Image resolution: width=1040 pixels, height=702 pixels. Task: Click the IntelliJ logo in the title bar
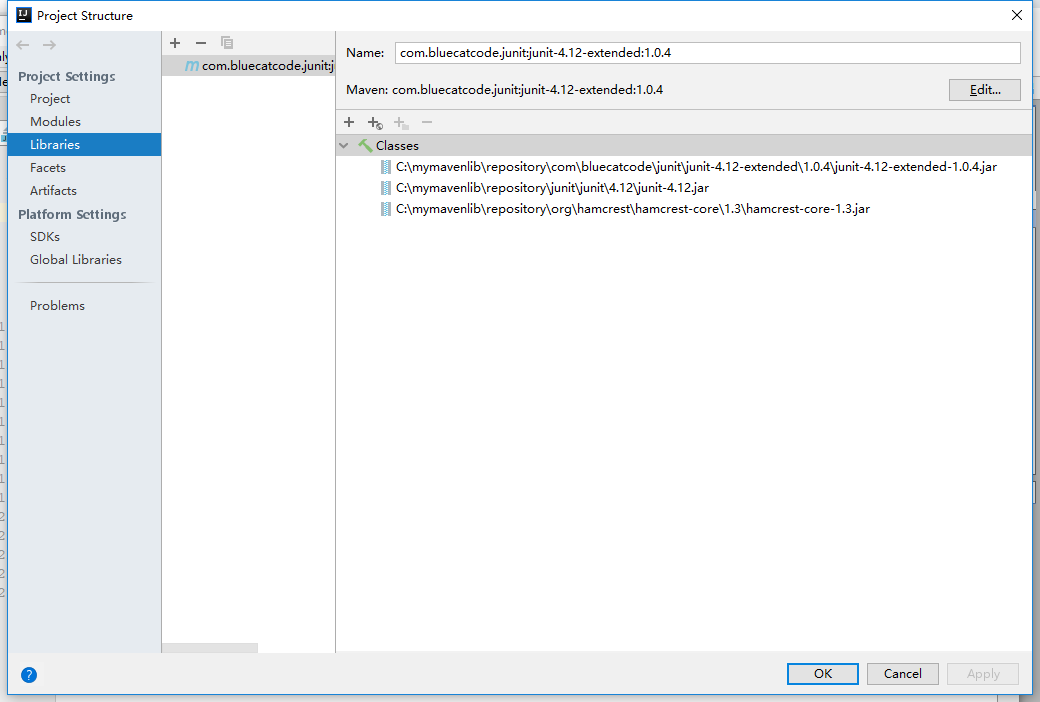coord(24,15)
